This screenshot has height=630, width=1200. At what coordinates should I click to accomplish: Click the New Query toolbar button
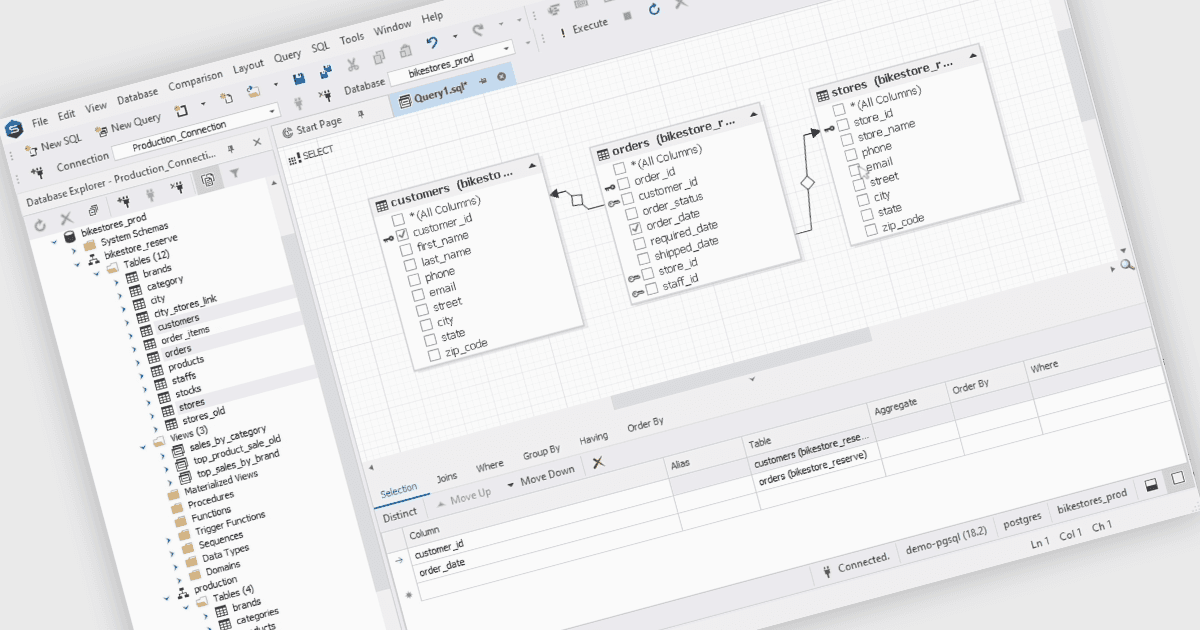tap(128, 124)
